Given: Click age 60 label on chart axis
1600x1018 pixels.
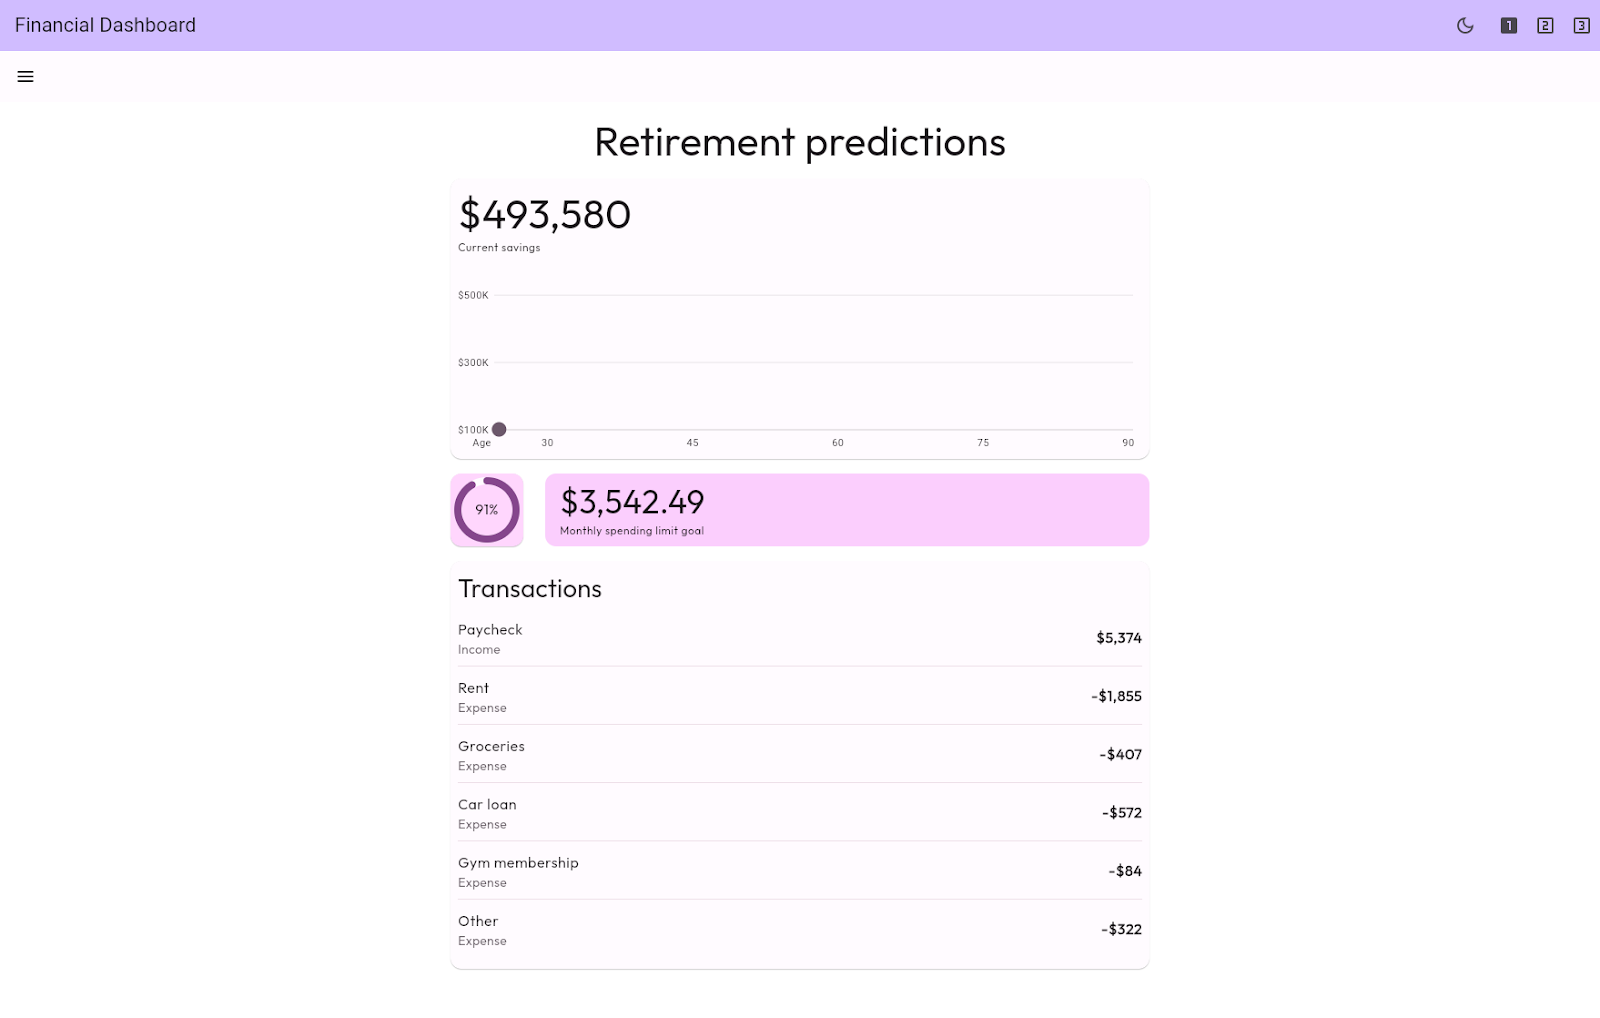Looking at the screenshot, I should pos(838,443).
